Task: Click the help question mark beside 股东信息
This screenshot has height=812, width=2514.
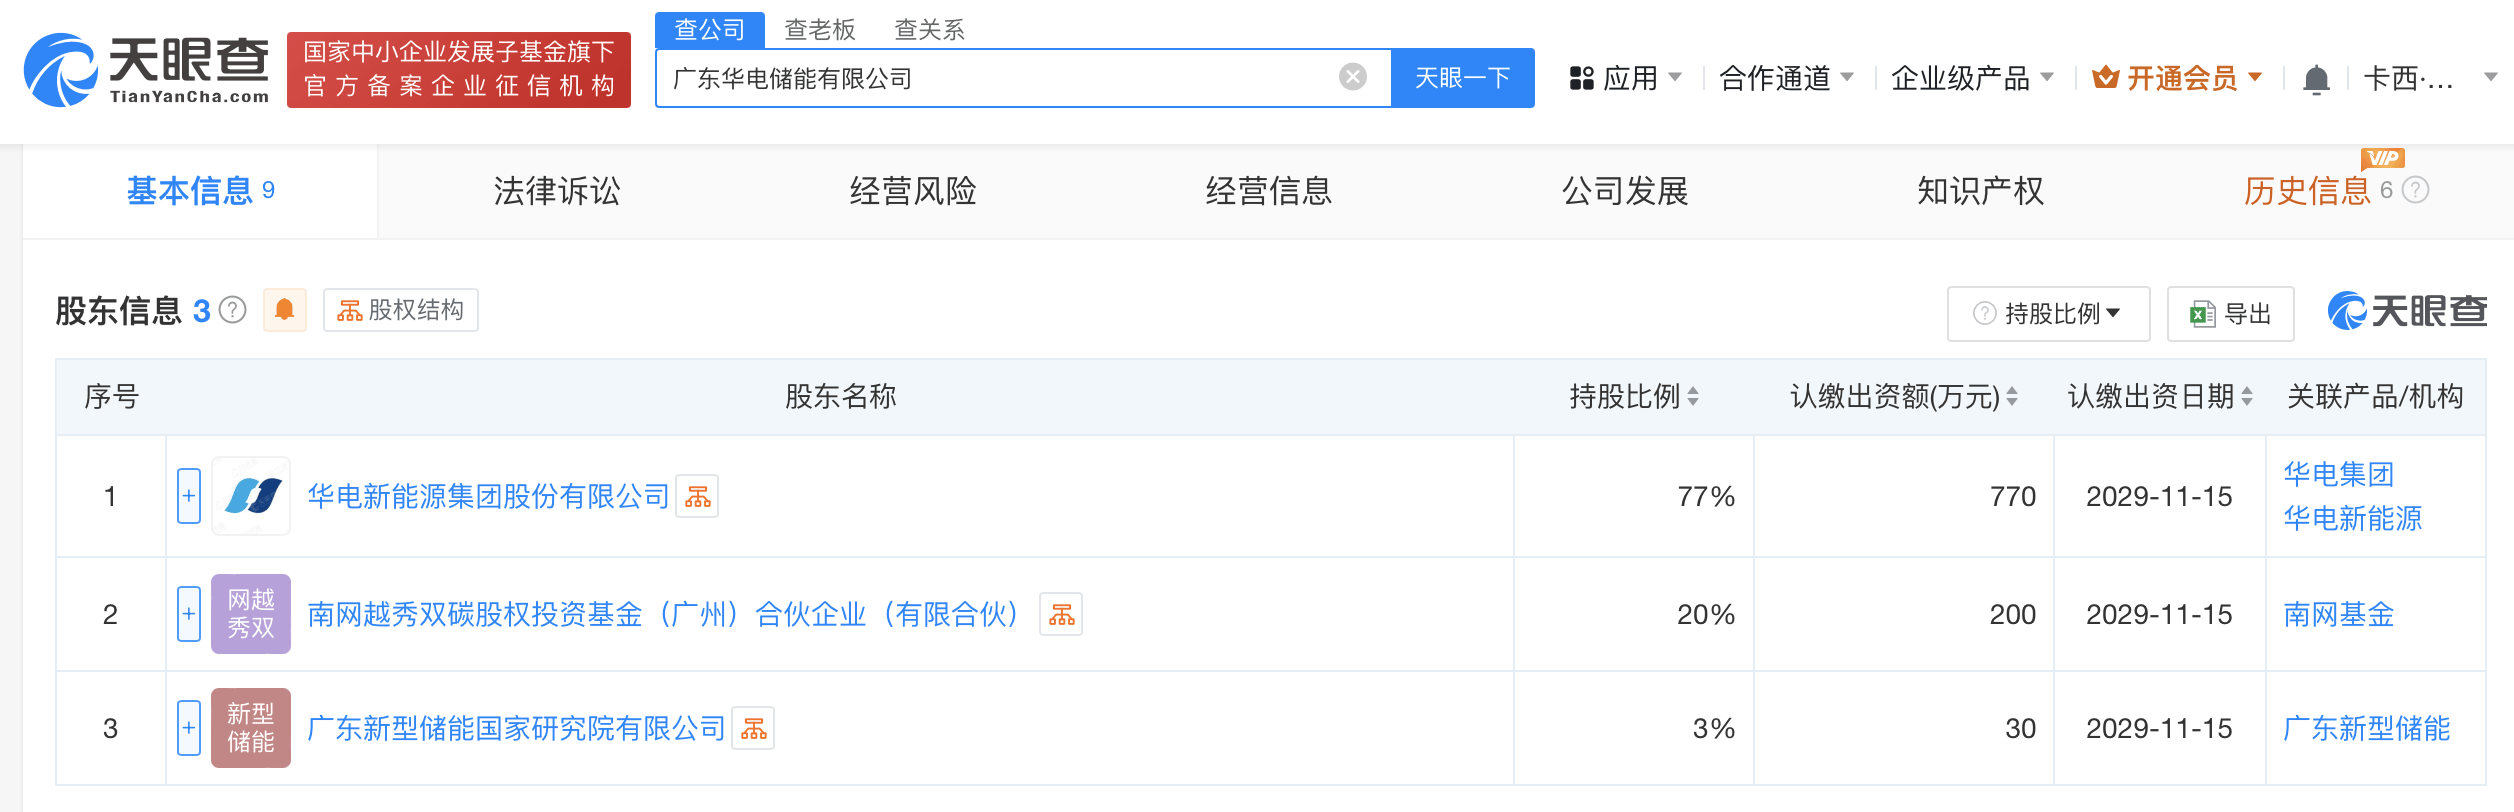Action: click(233, 310)
